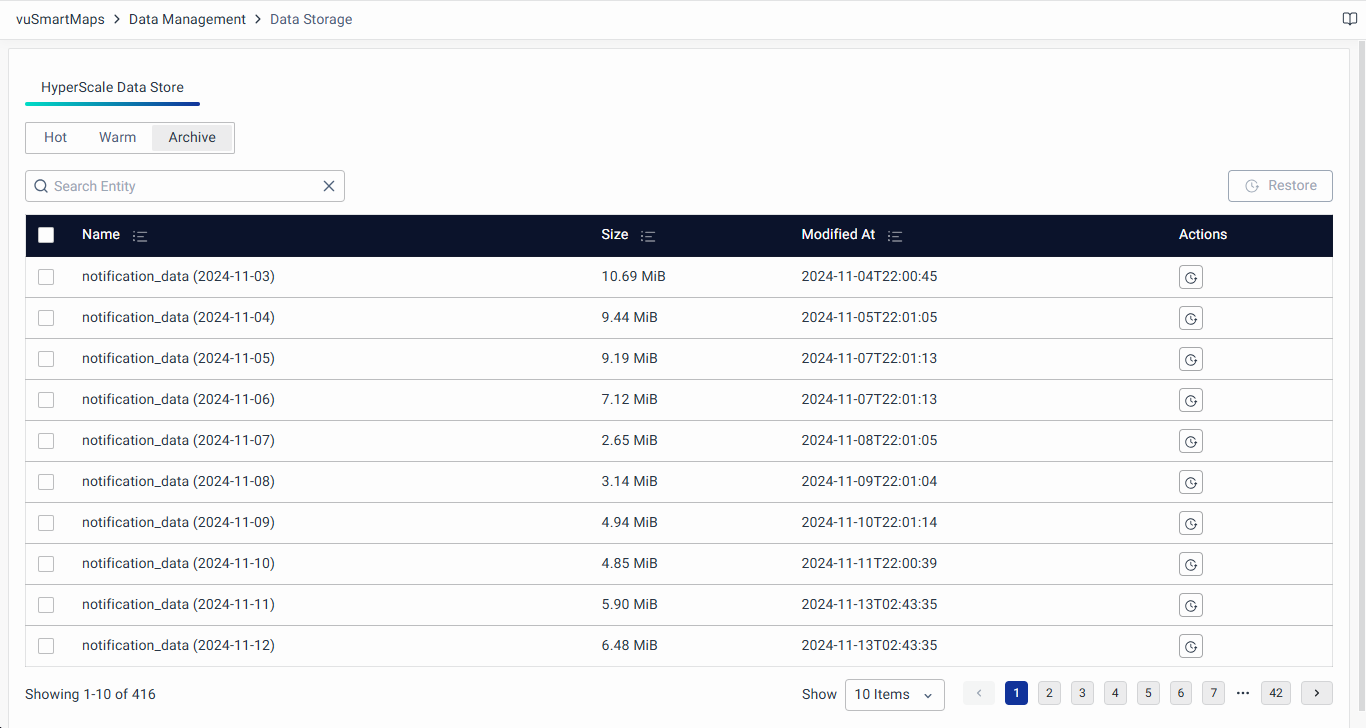The image size is (1366, 728).
Task: Click the Restore button
Action: tap(1280, 186)
